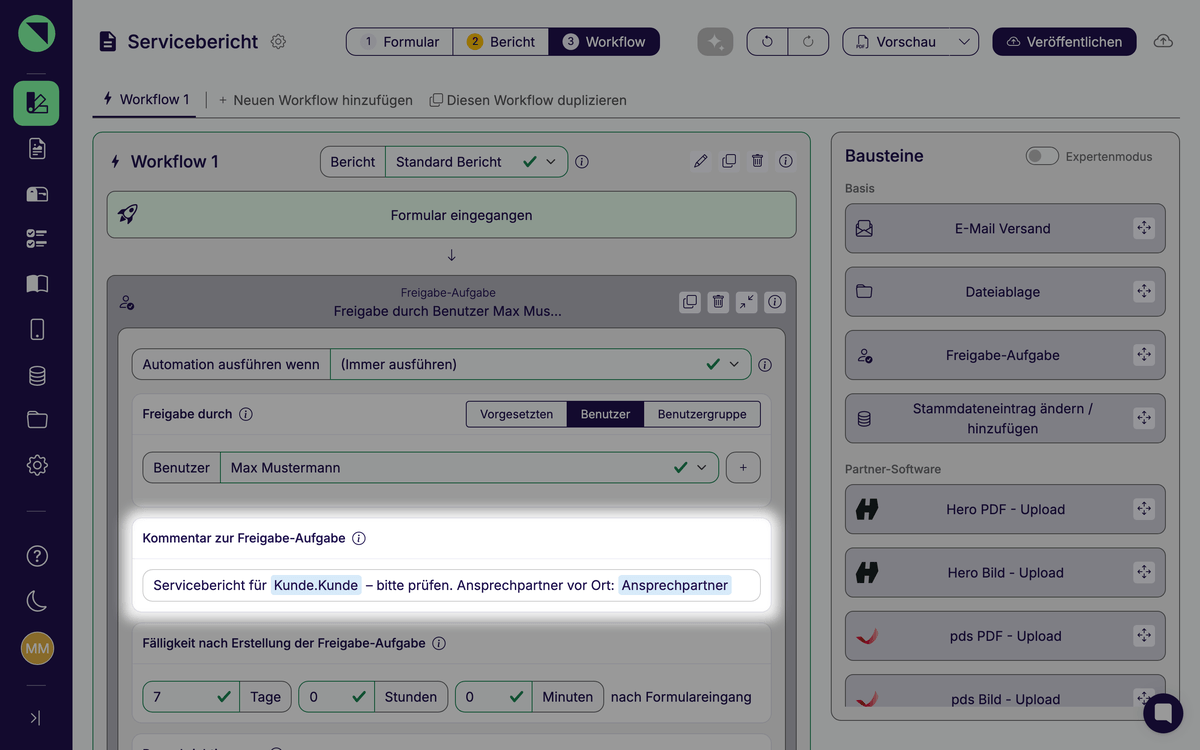Select E-Mail Versand building block
Image resolution: width=1200 pixels, height=750 pixels.
click(1005, 228)
